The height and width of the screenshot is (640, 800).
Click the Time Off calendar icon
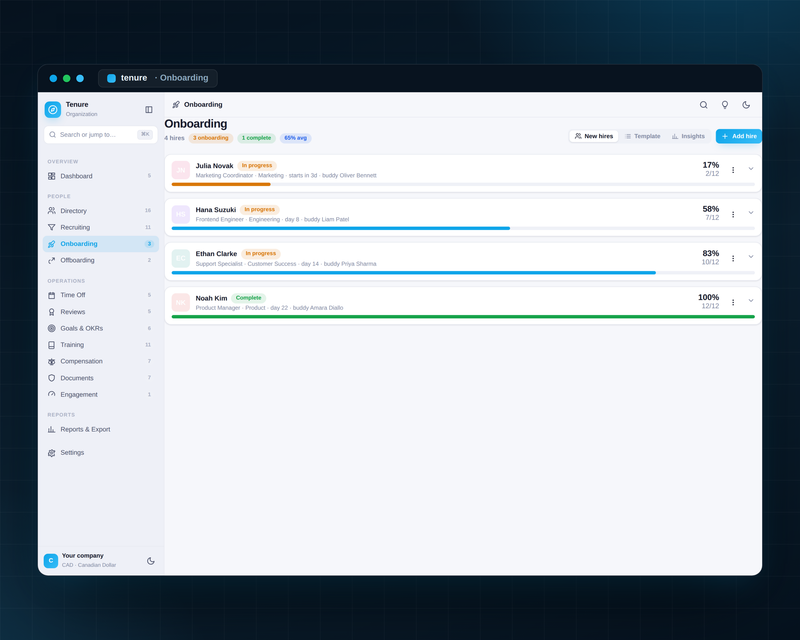click(x=52, y=295)
